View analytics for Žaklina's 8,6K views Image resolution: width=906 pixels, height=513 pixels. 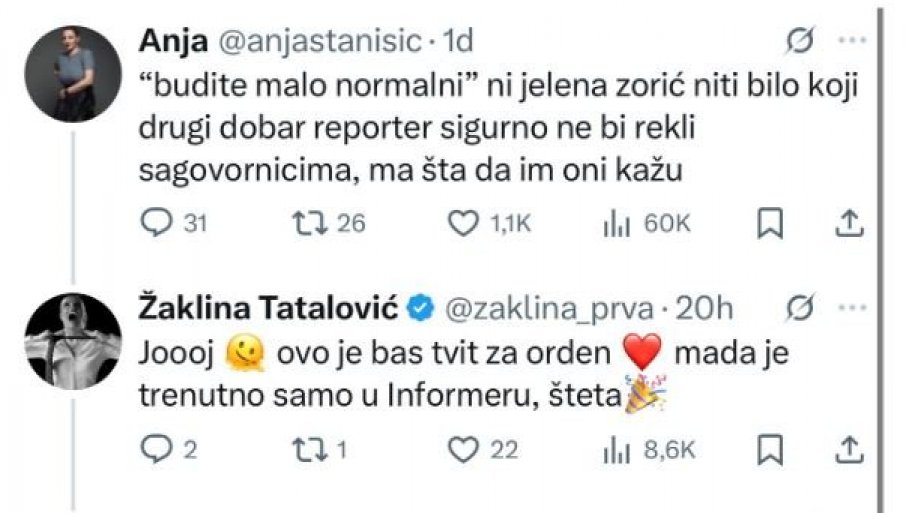[617, 451]
